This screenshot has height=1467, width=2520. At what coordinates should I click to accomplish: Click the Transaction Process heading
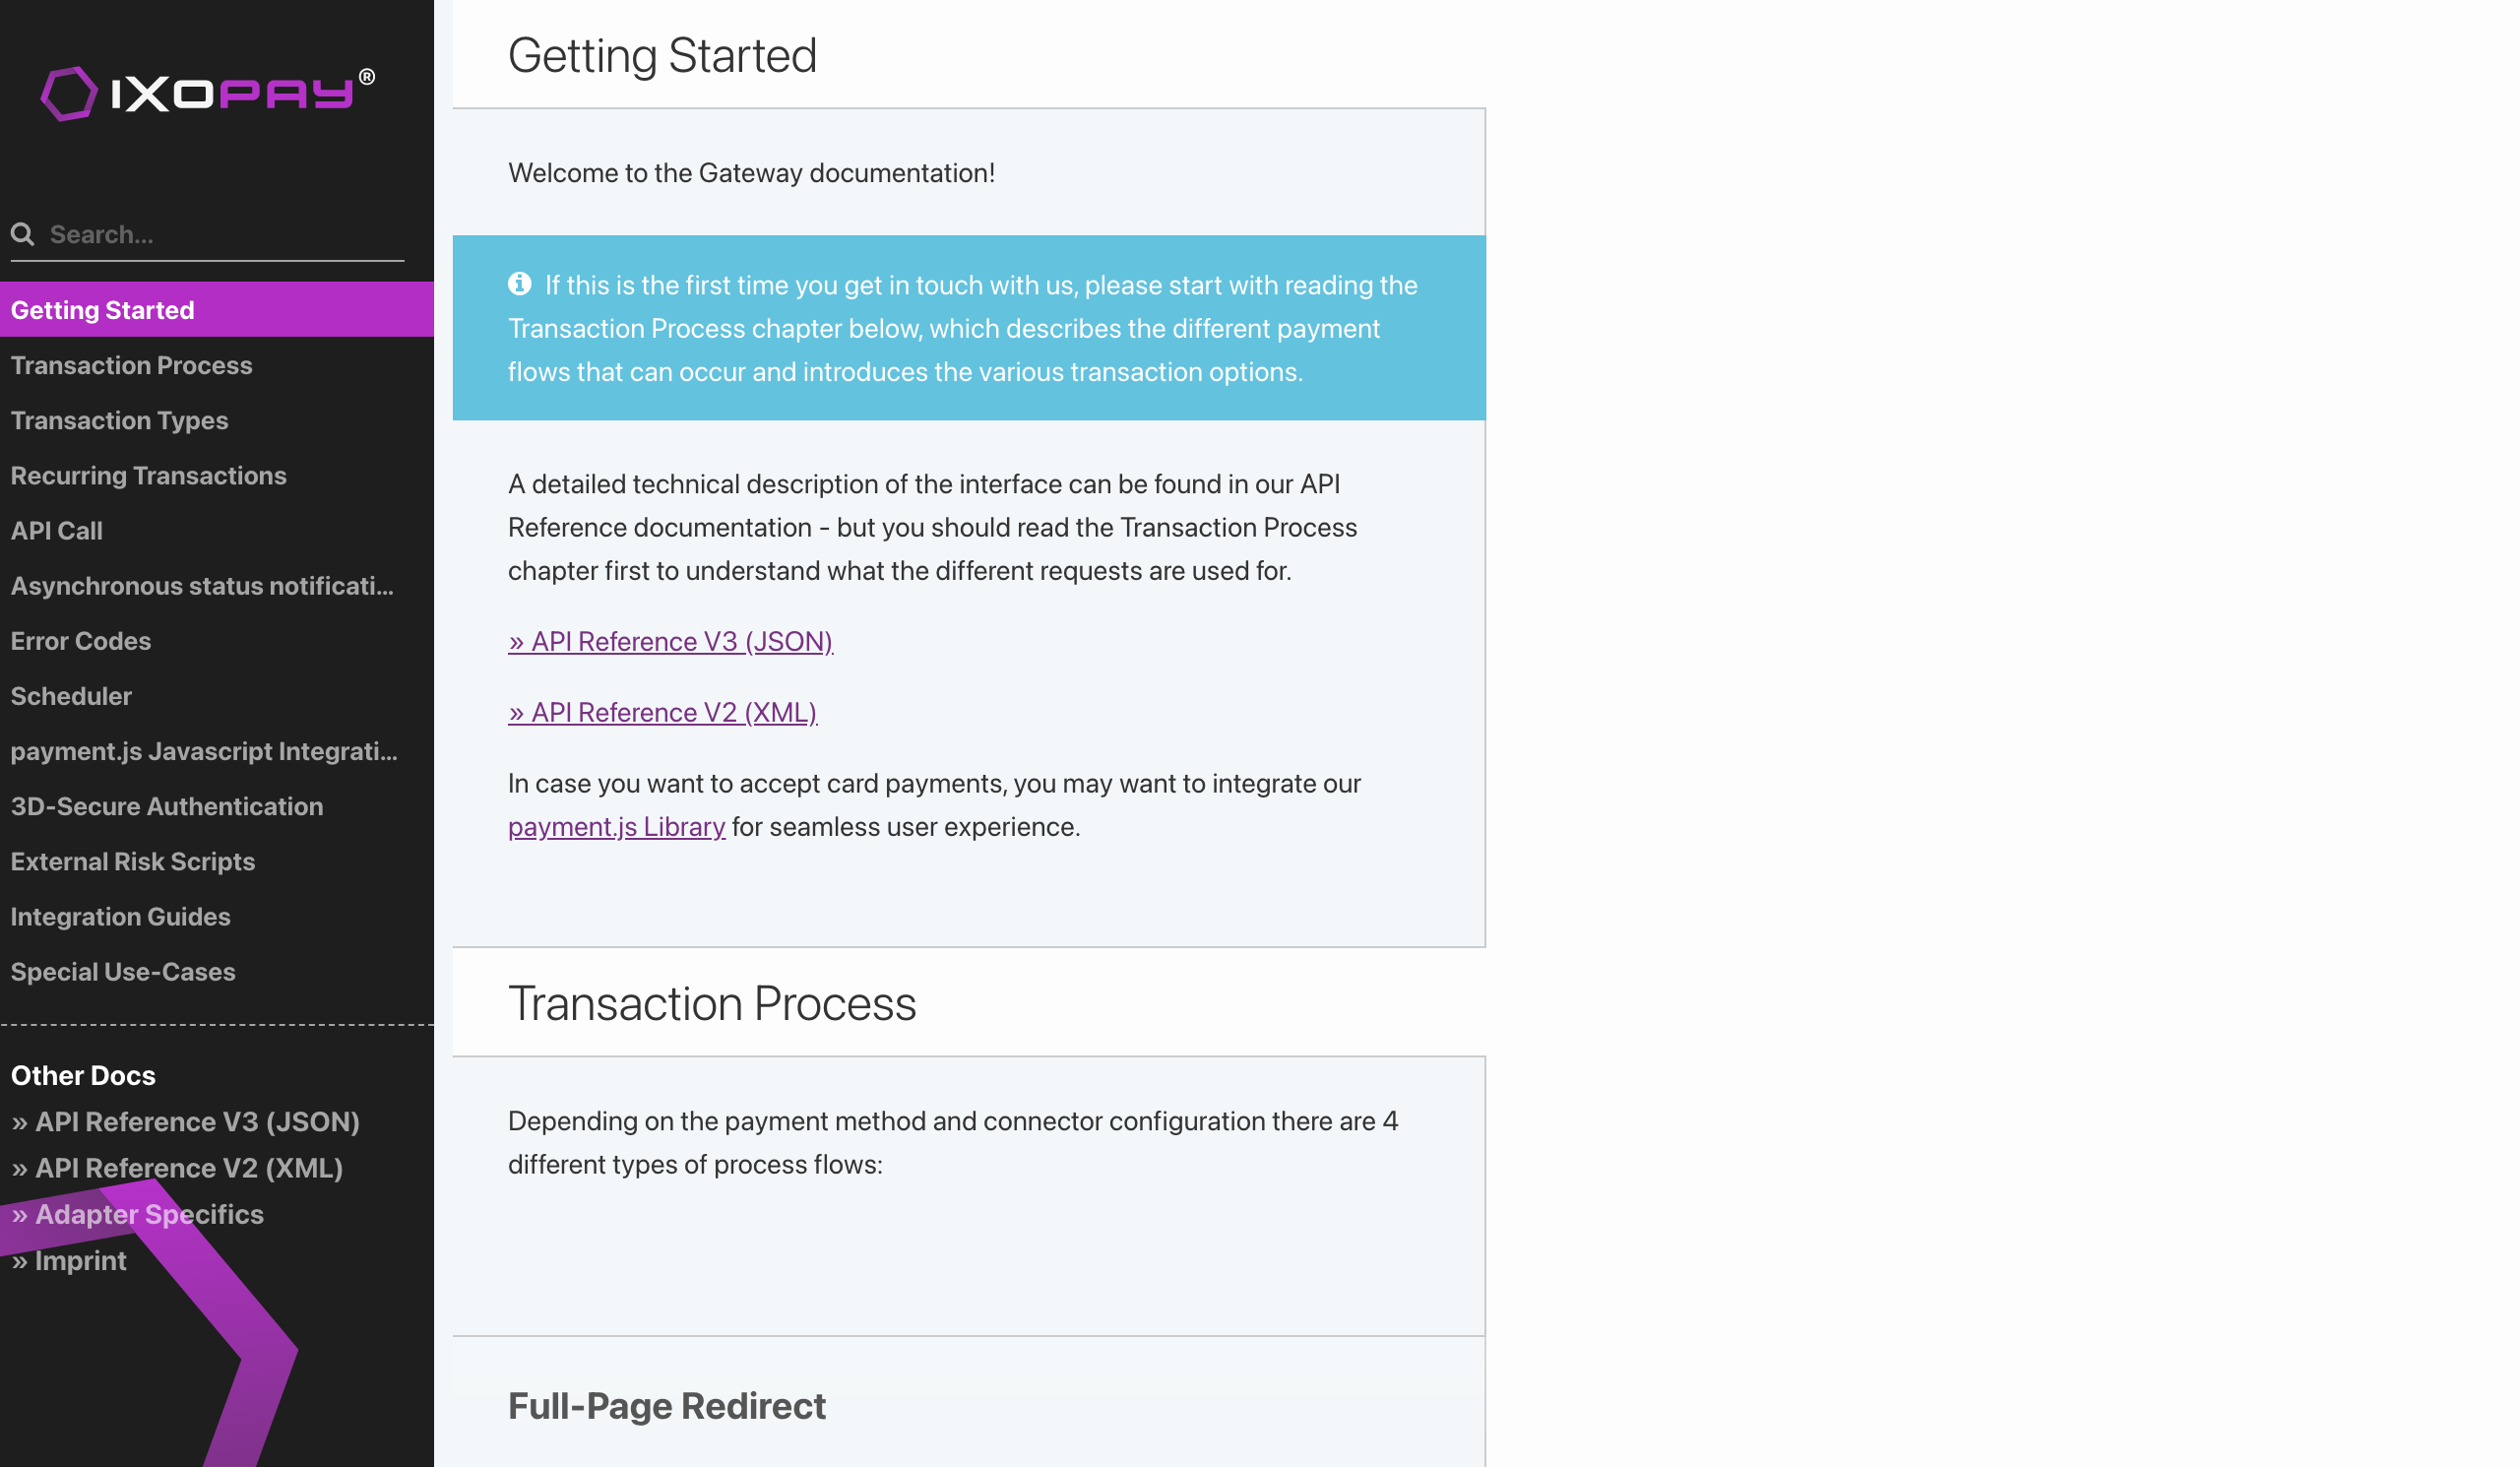[712, 1002]
